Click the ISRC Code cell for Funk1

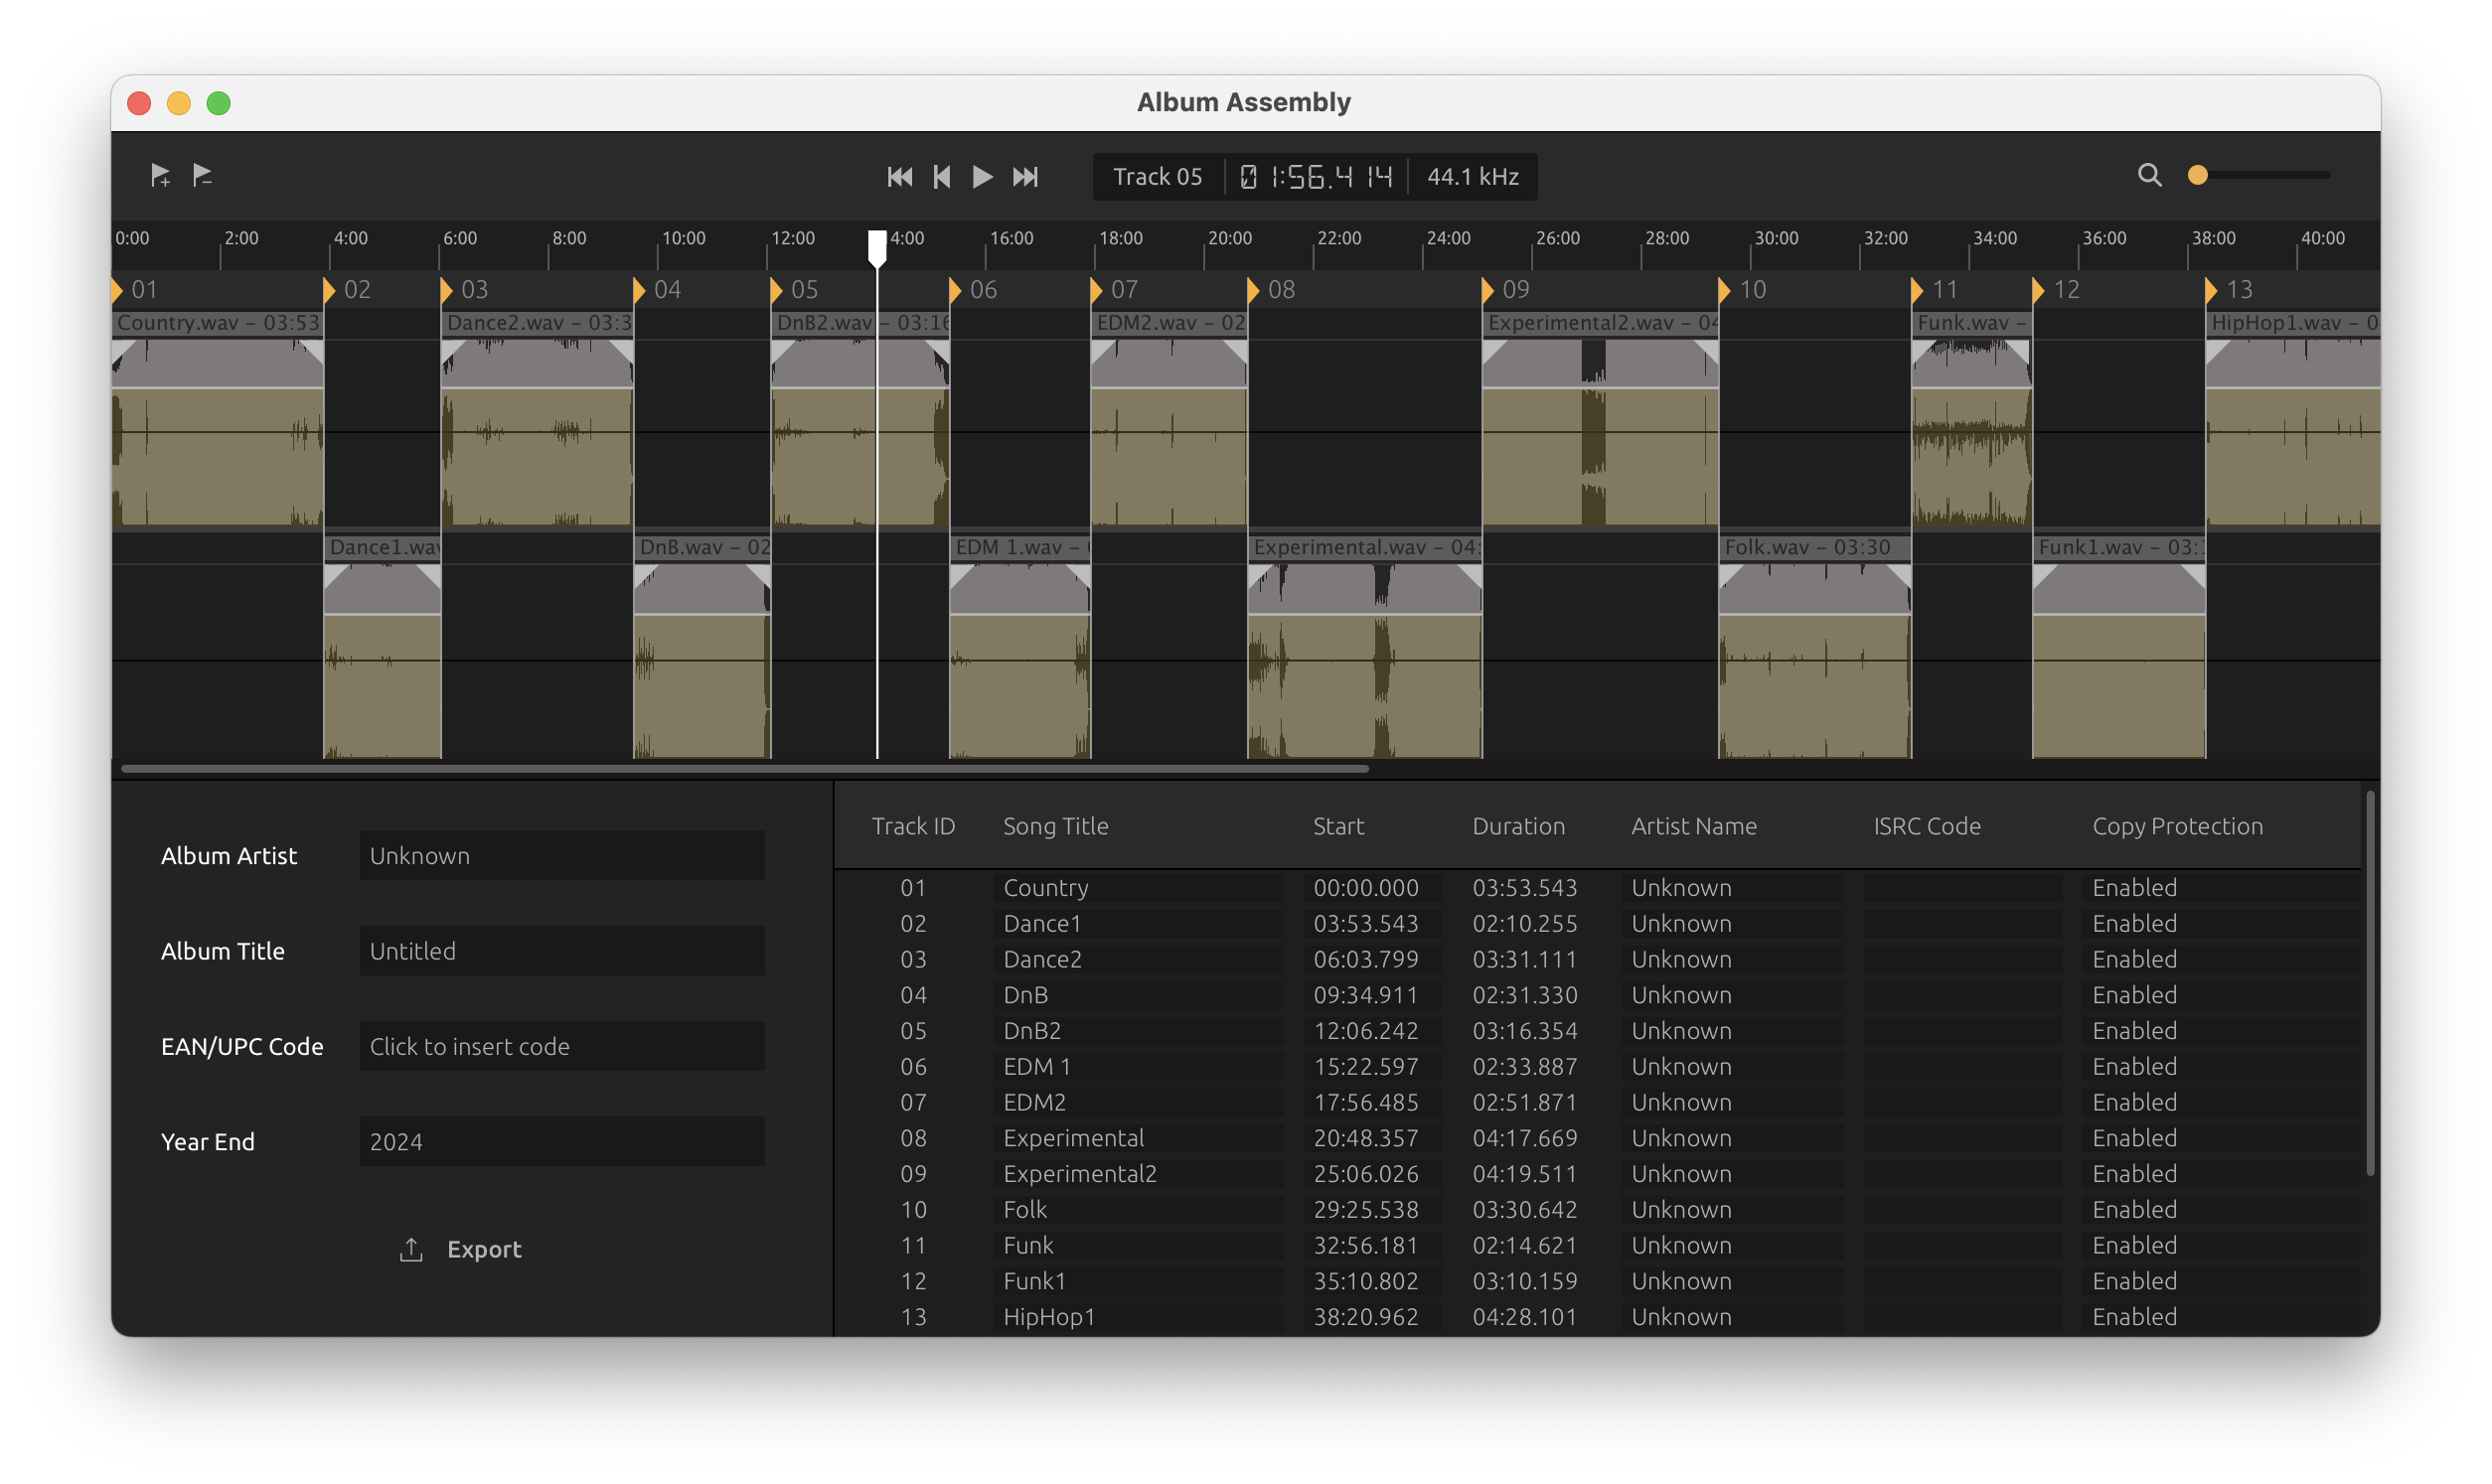(1962, 1281)
